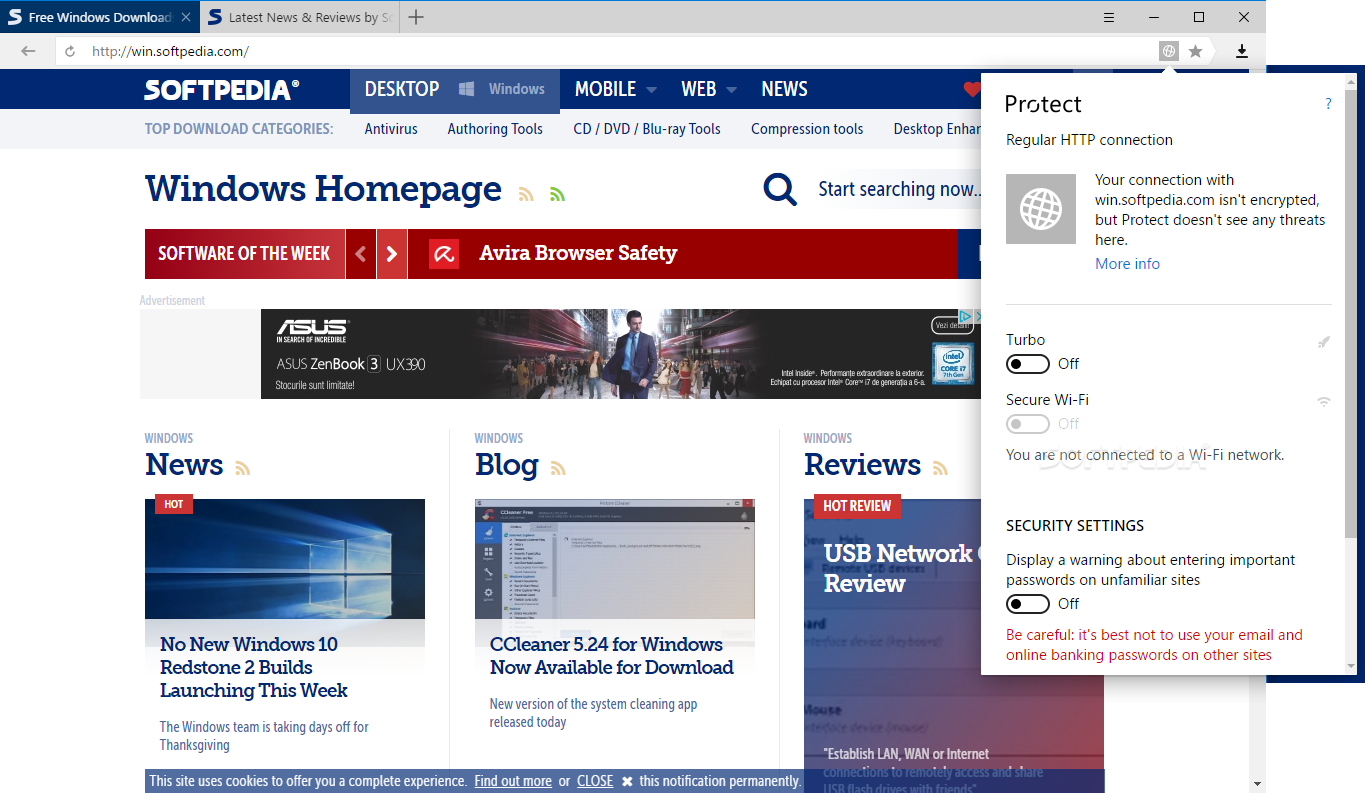Switch to the Free Windows Download tab
The image size is (1365, 793).
point(100,17)
